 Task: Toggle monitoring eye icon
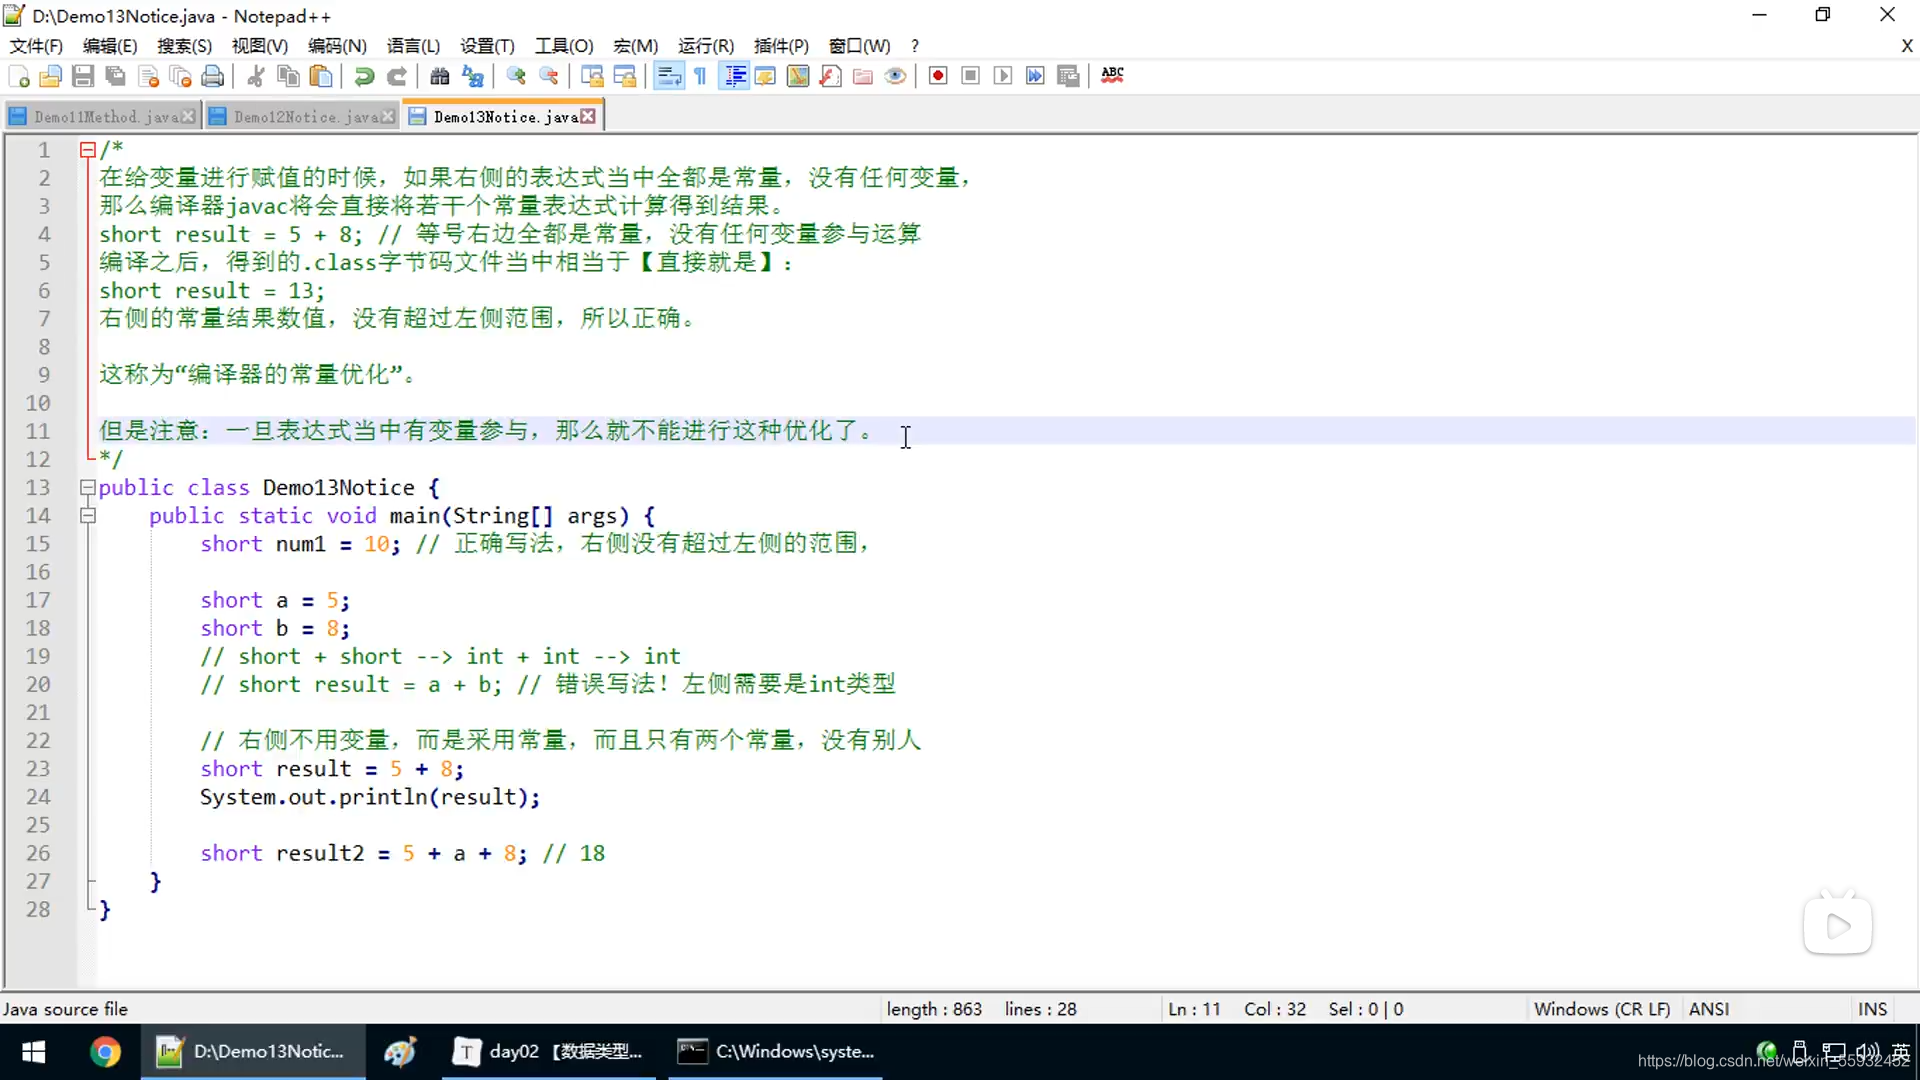point(896,76)
